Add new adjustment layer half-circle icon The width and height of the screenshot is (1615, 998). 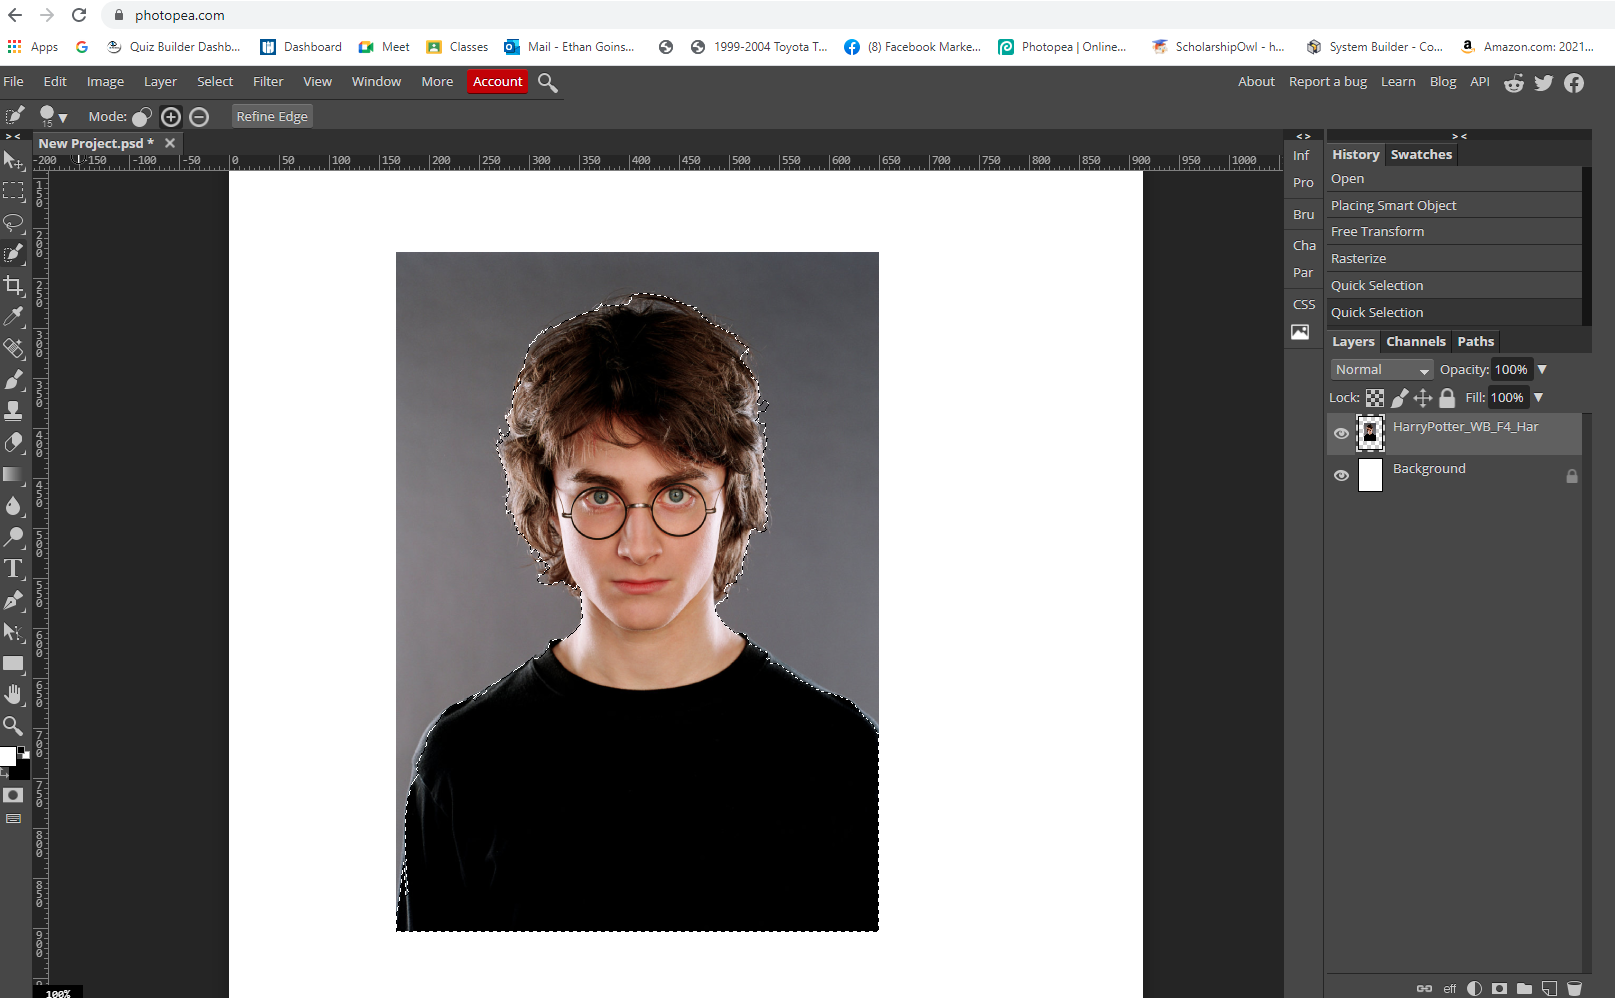(x=1474, y=988)
